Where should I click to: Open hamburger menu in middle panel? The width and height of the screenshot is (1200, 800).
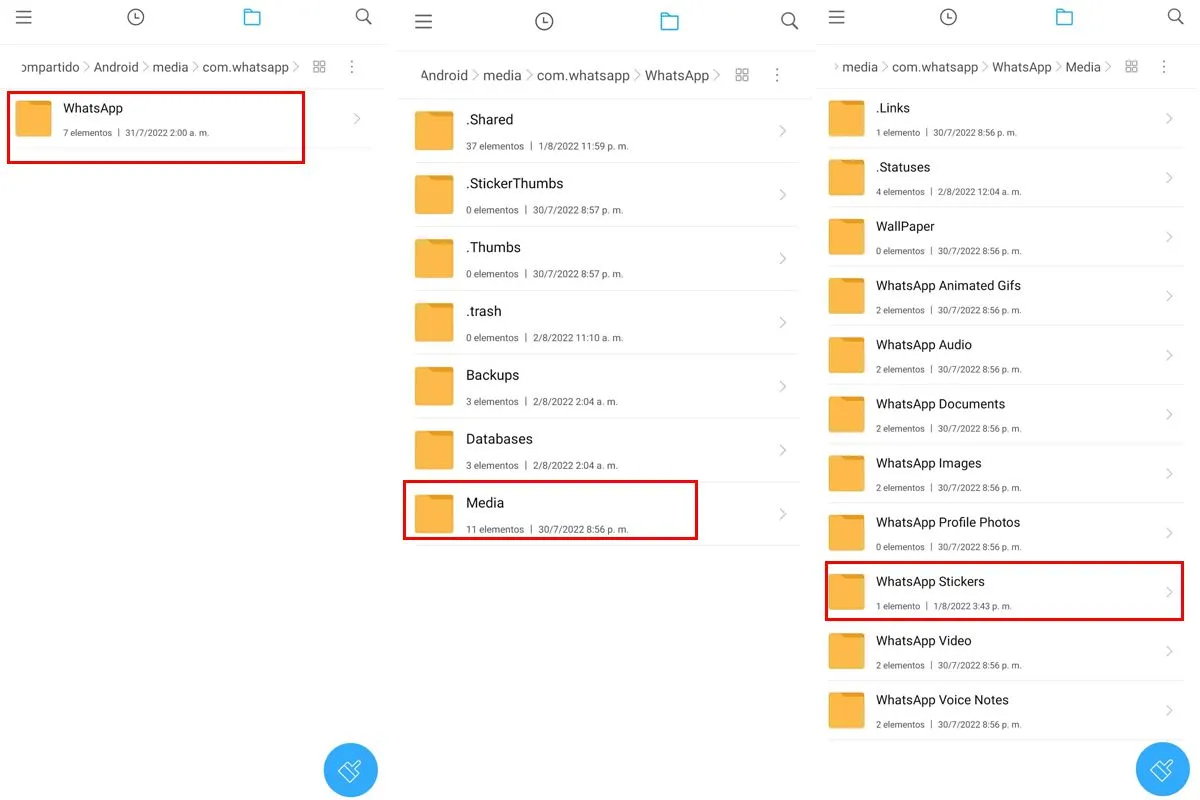(x=424, y=21)
